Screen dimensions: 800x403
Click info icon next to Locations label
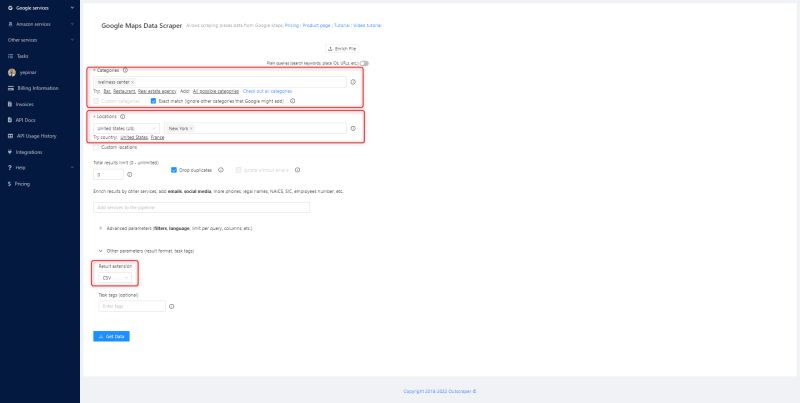point(122,117)
